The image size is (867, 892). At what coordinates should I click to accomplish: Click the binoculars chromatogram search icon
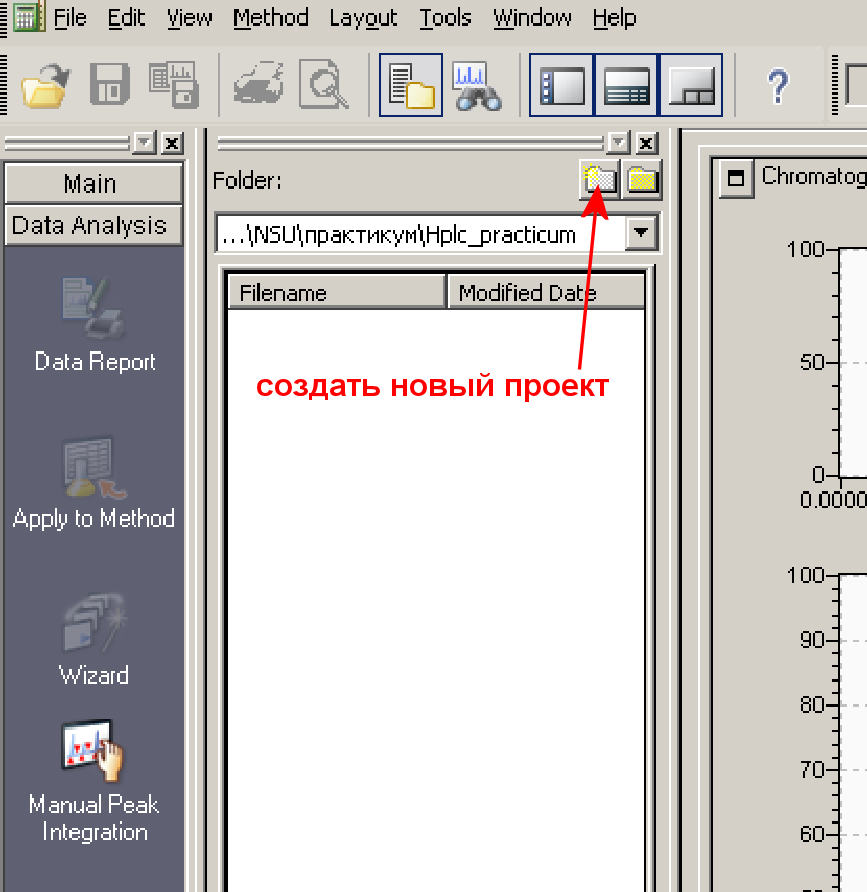tap(477, 85)
